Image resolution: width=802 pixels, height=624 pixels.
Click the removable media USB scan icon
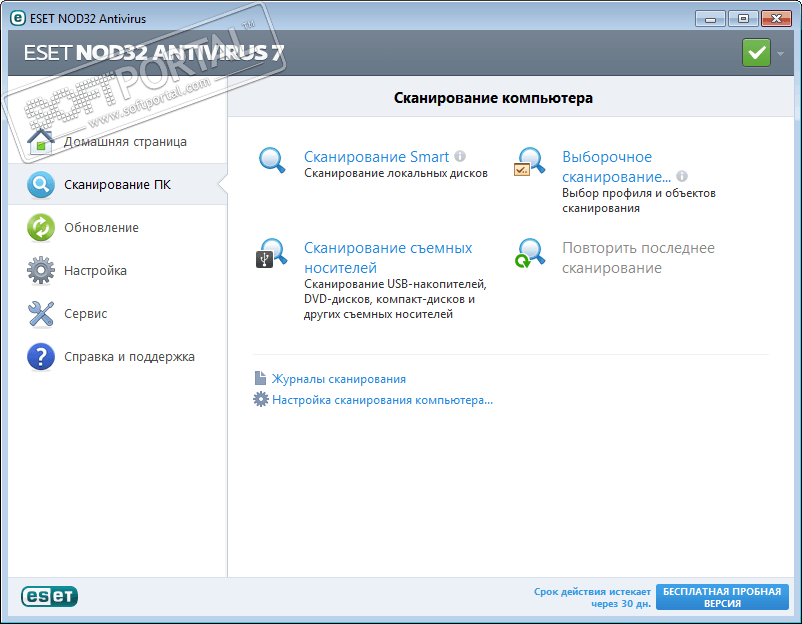pyautogui.click(x=272, y=253)
